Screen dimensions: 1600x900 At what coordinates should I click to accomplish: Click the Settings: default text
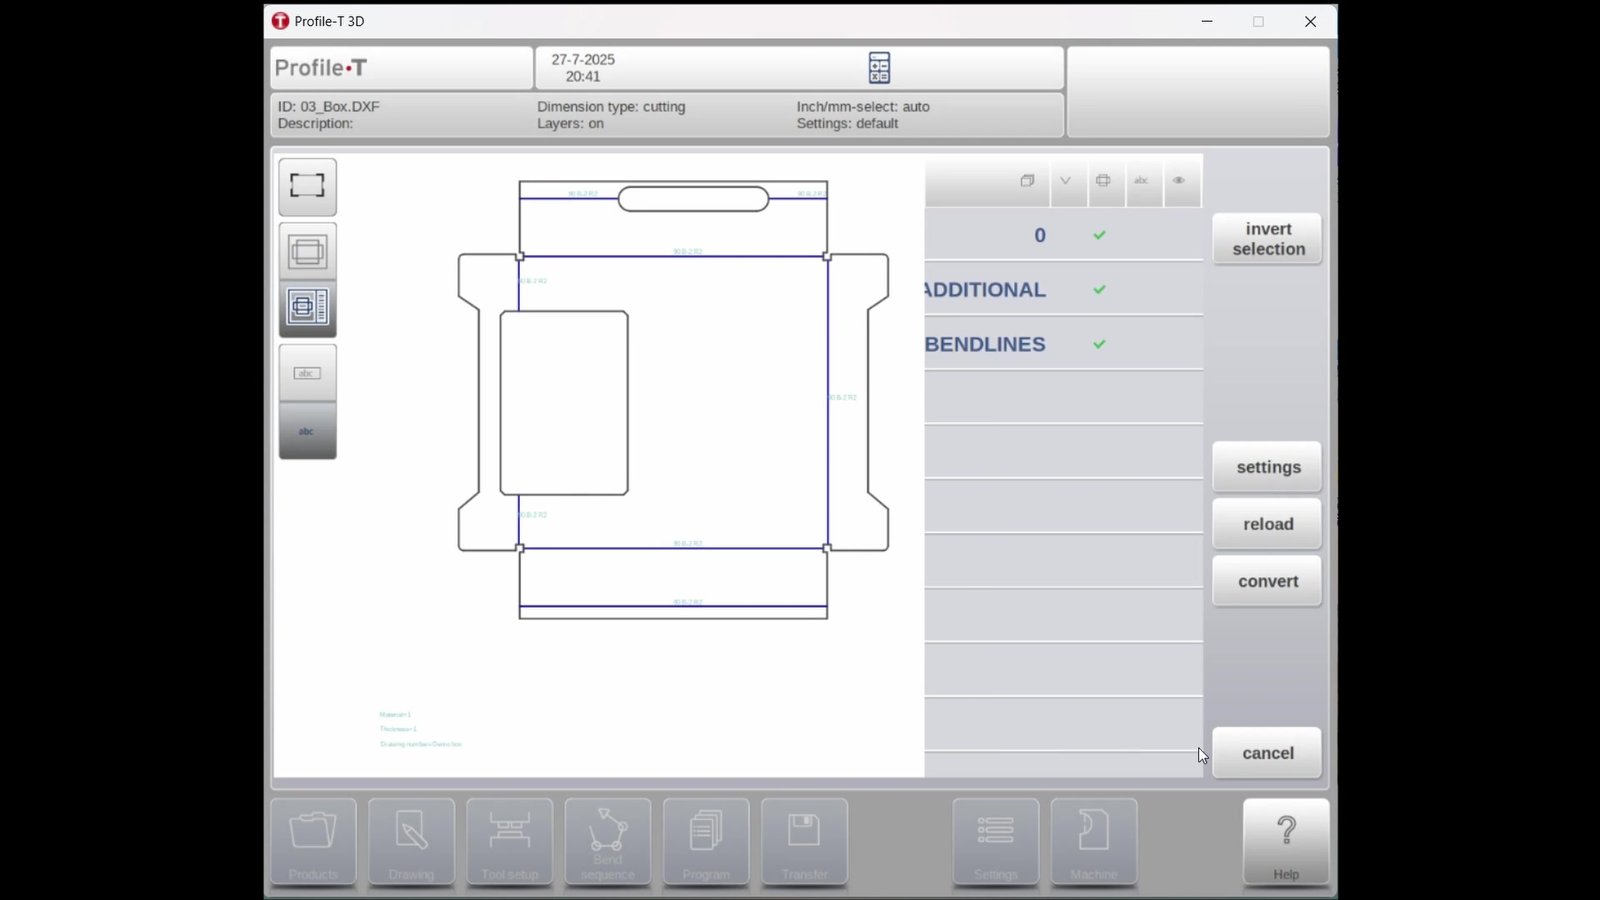(x=847, y=123)
